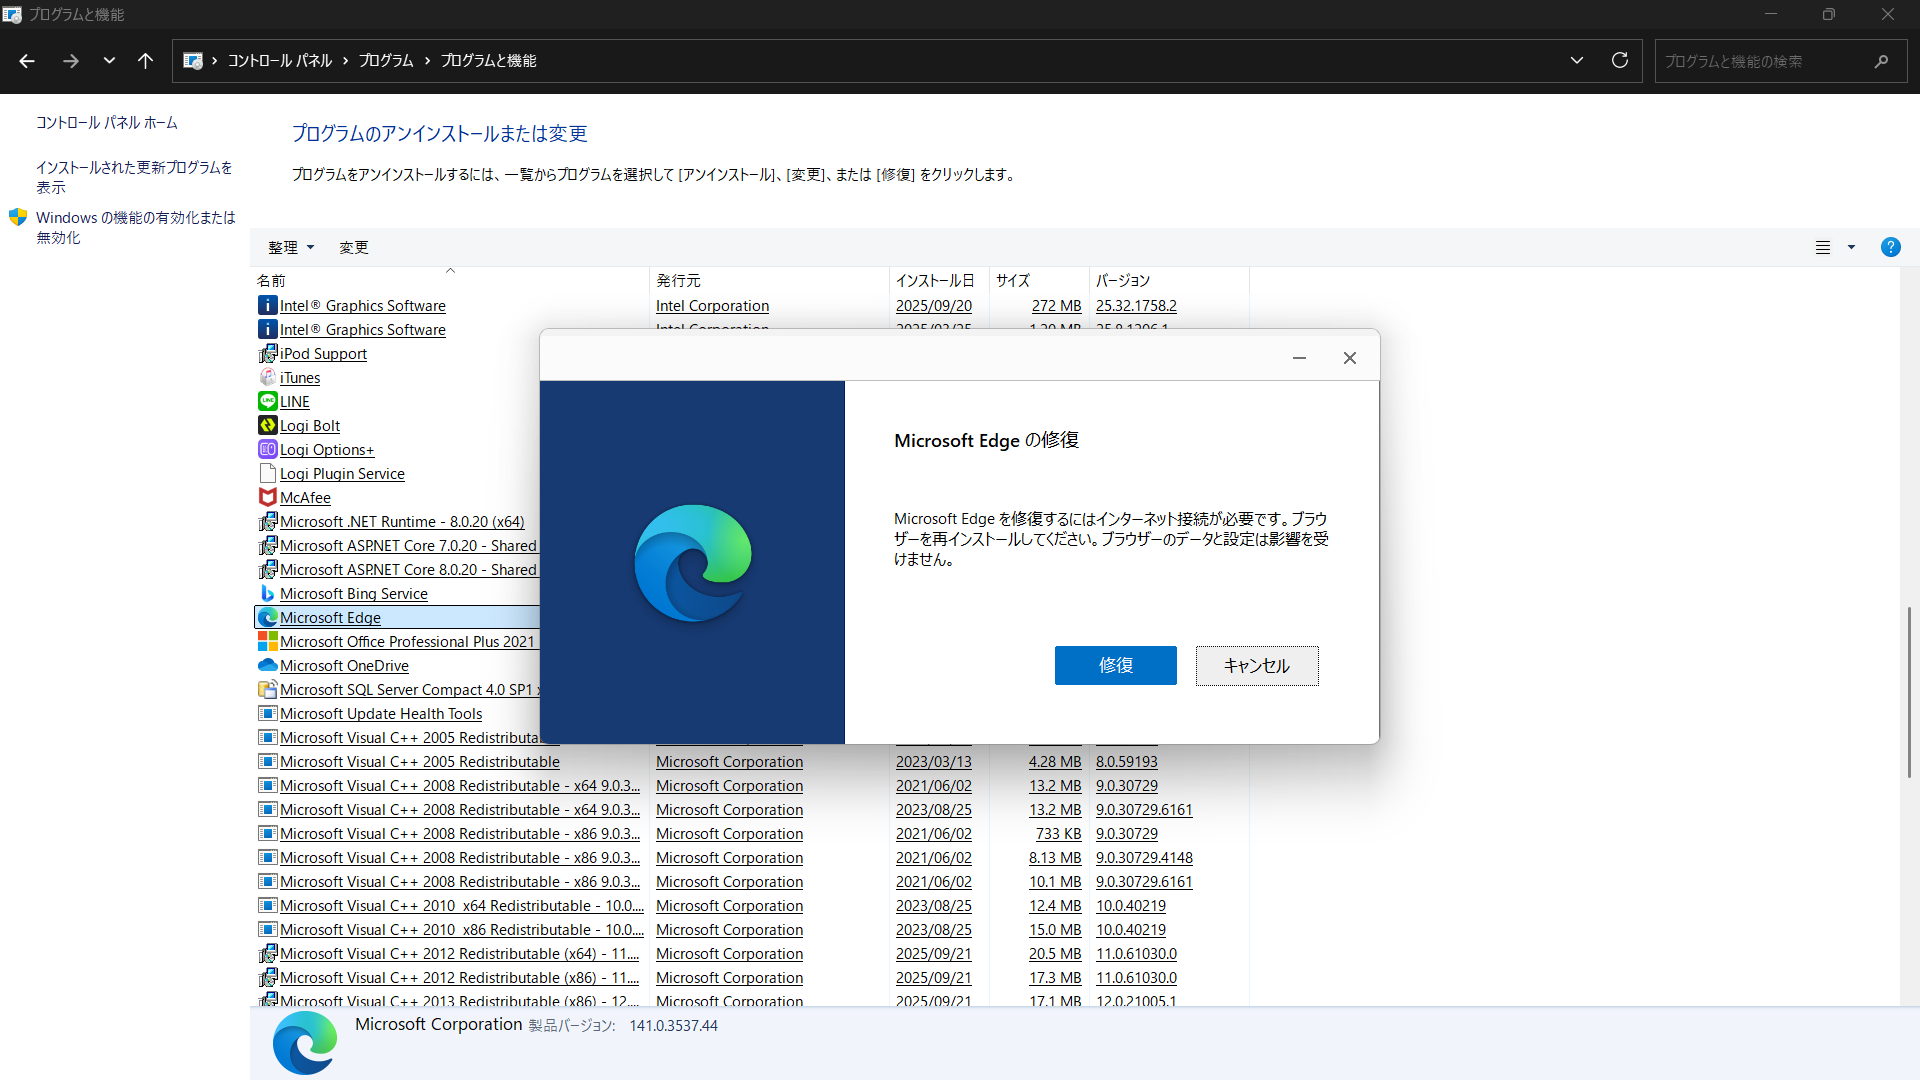The image size is (1920, 1080).
Task: Select the McAfee shield icon
Action: pos(267,497)
